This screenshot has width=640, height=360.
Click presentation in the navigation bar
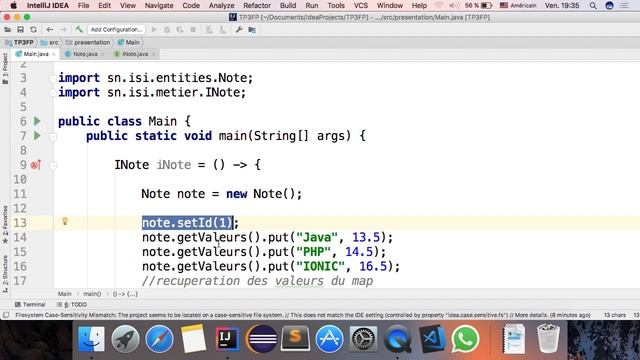(88, 42)
